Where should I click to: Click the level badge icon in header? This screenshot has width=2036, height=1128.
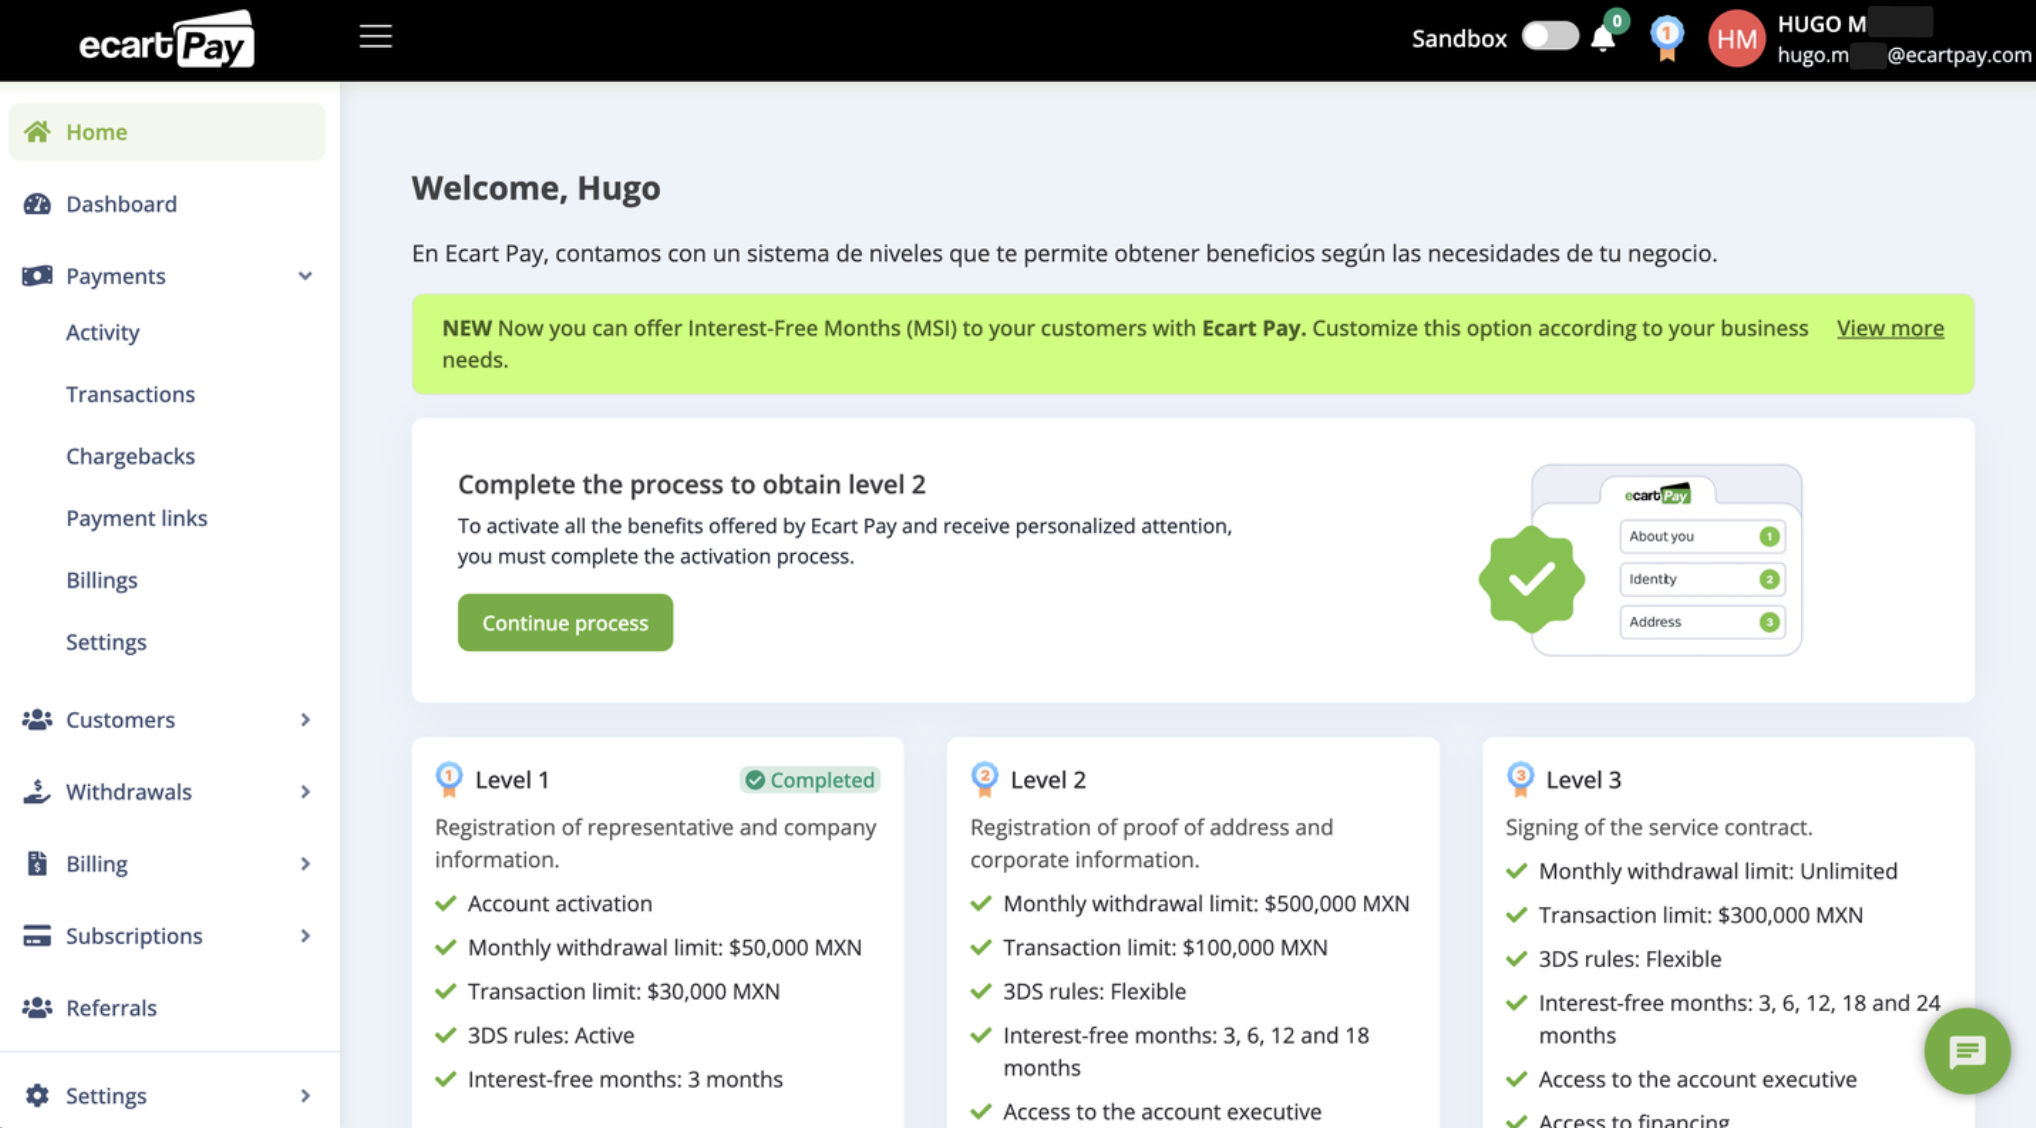point(1666,39)
